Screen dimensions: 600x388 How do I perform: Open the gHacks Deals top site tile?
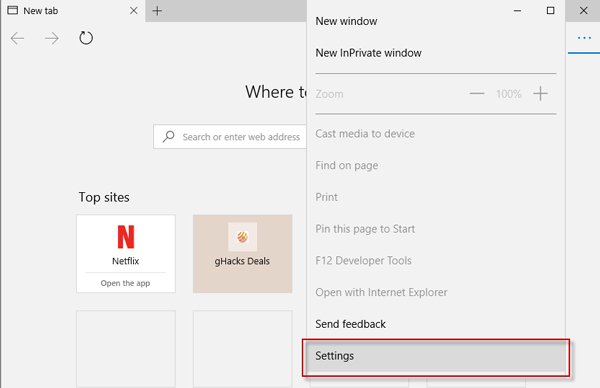point(243,254)
